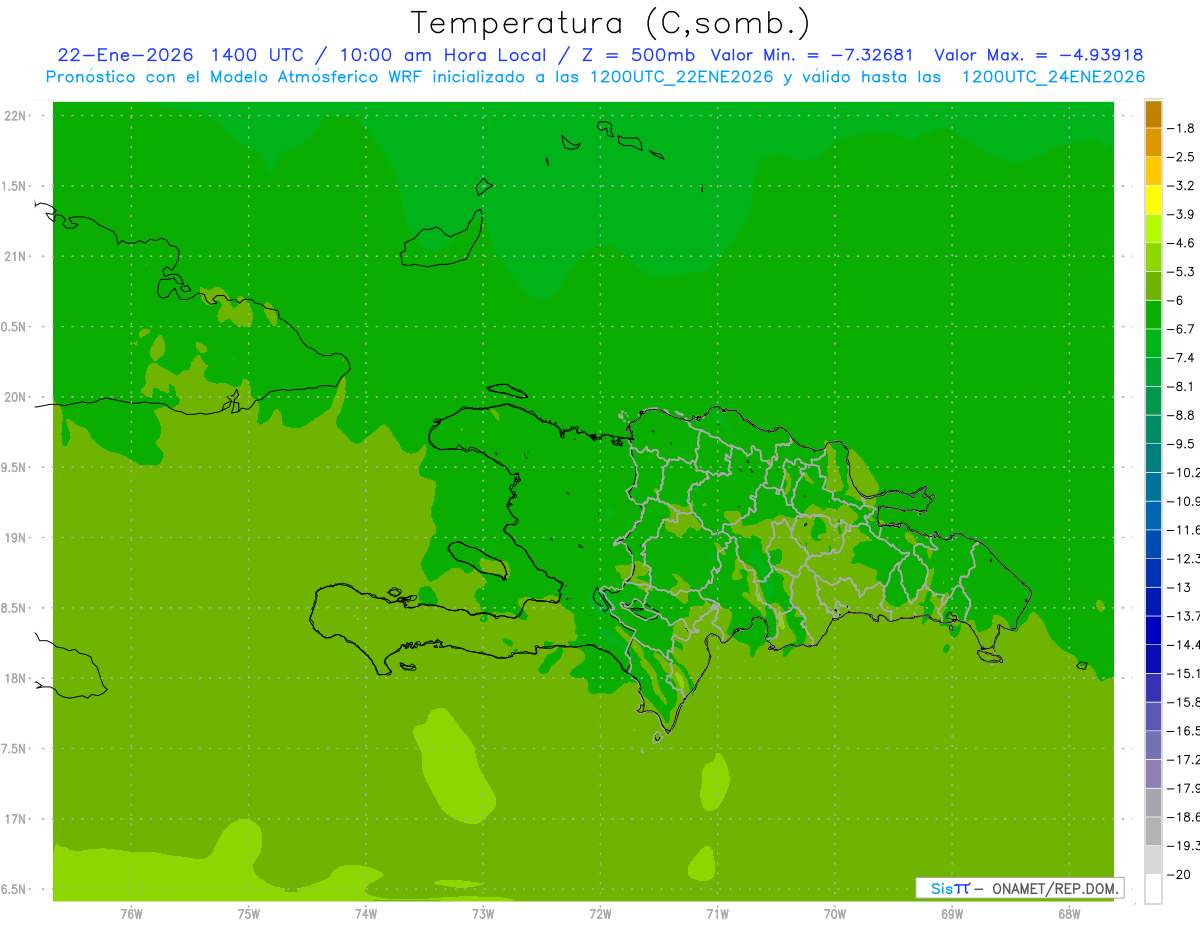Viewport: 1200px width, 927px height.
Task: Click the yellow swatch between -3.2 and -3.9
Action: point(1153,200)
